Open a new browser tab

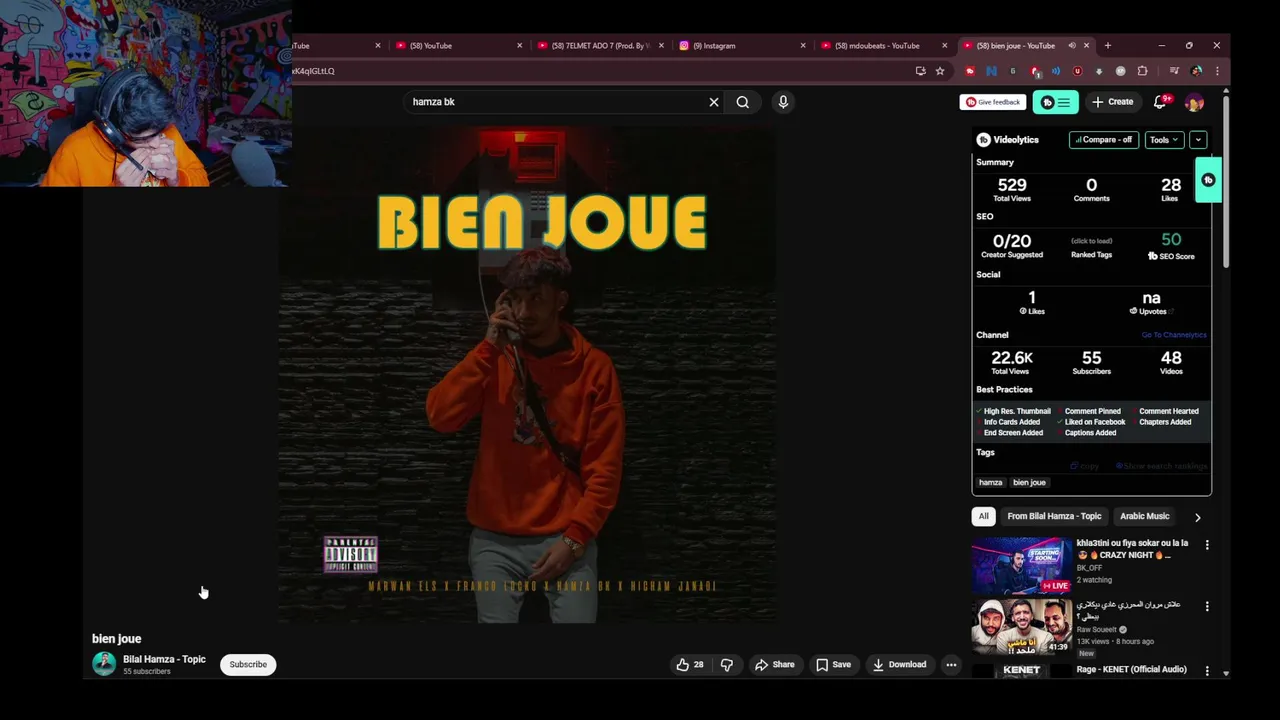[1107, 45]
